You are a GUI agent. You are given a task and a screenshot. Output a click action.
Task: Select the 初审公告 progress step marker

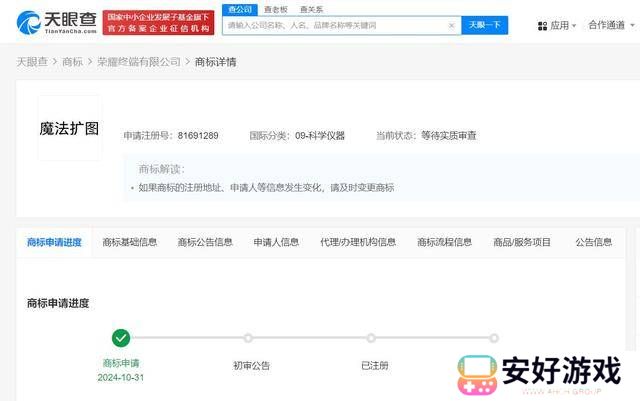[x=248, y=338]
